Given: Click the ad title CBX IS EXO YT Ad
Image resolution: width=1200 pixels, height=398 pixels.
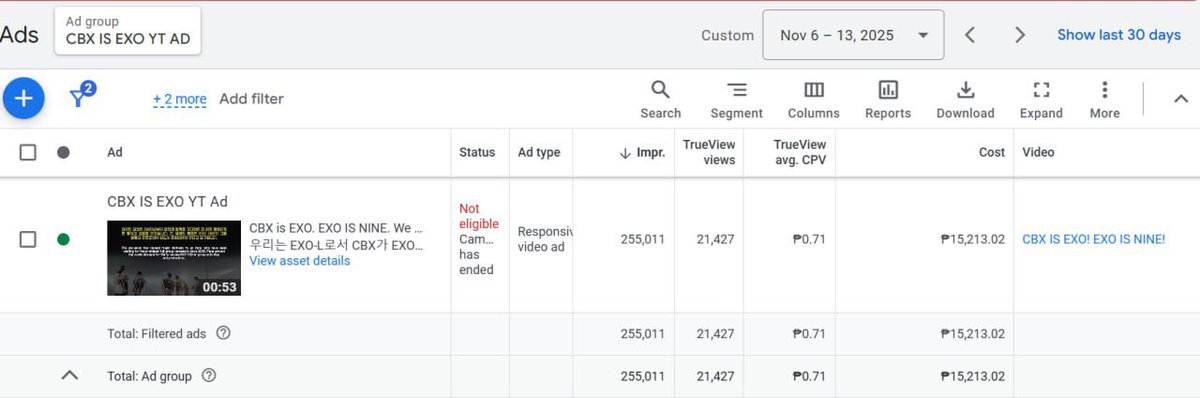Looking at the screenshot, I should point(167,201).
